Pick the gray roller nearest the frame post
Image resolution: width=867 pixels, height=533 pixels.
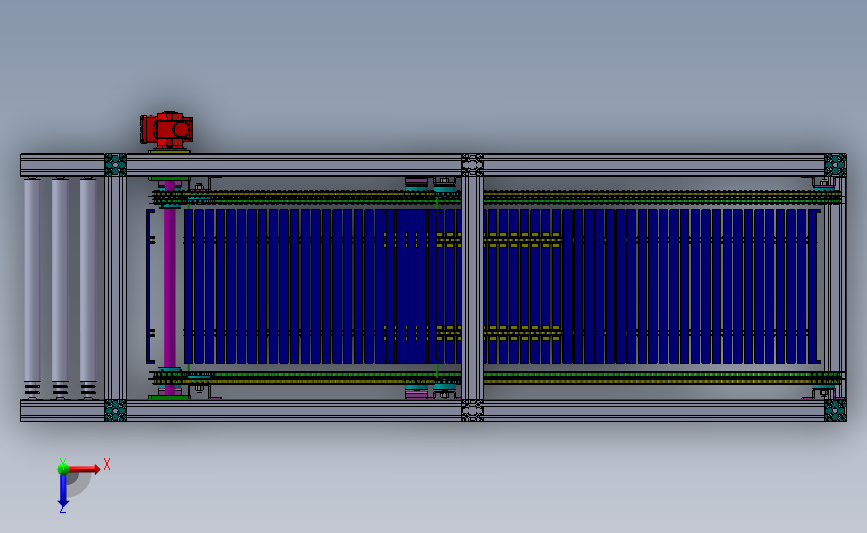[88, 286]
